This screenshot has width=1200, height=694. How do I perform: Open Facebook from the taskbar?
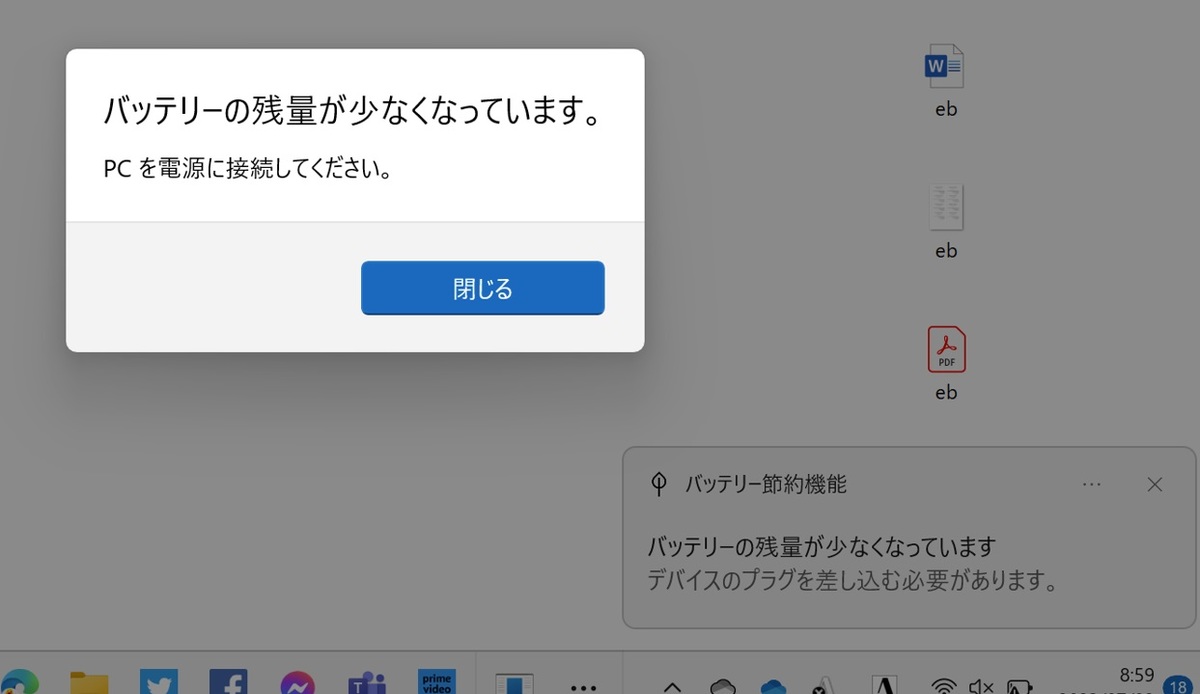coord(228,682)
